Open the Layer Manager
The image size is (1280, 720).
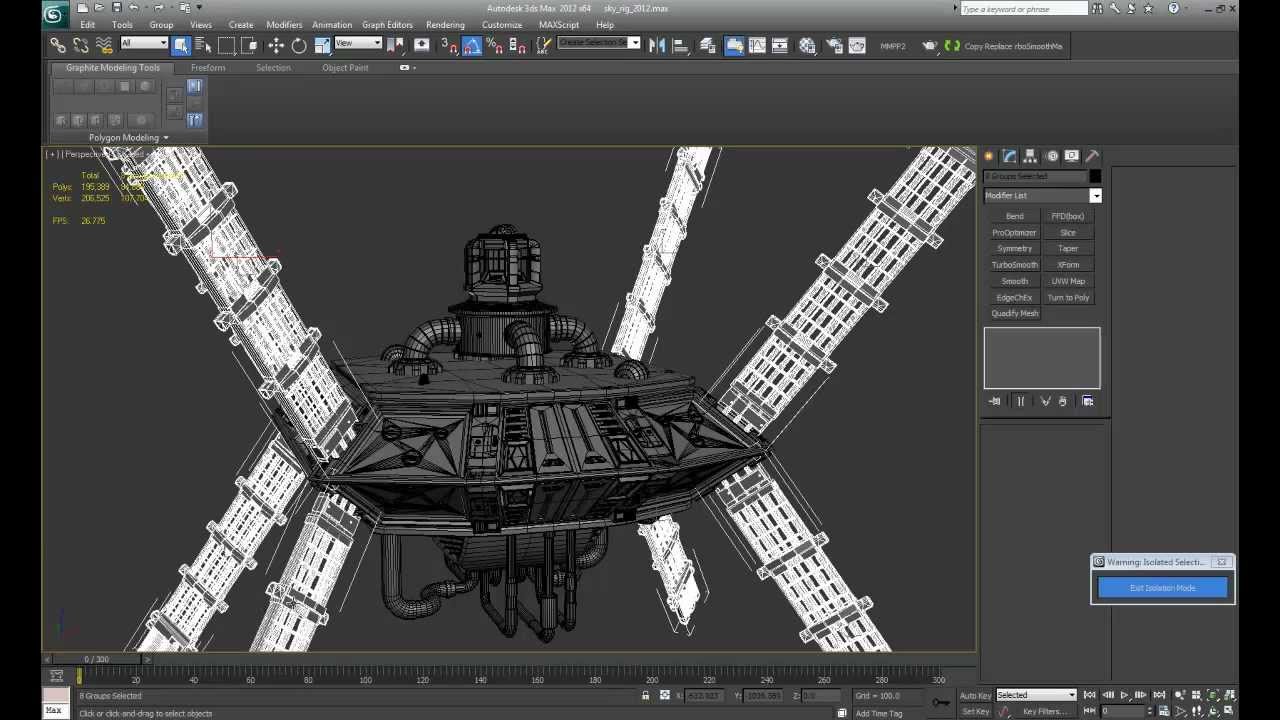pos(708,45)
